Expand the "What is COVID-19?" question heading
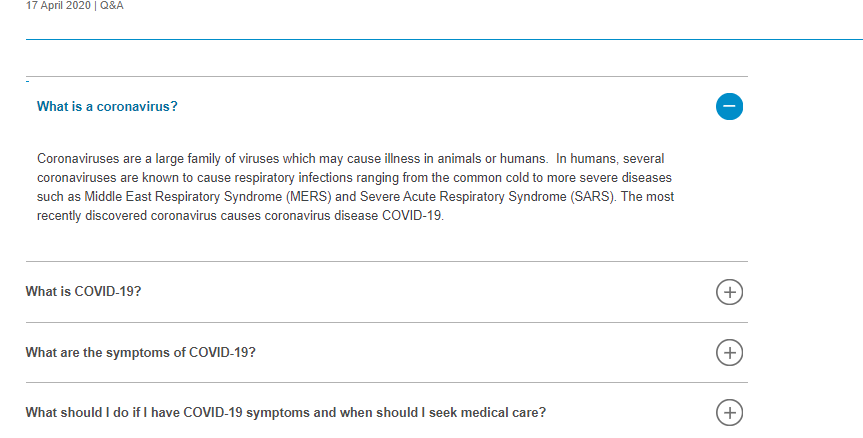 point(83,291)
